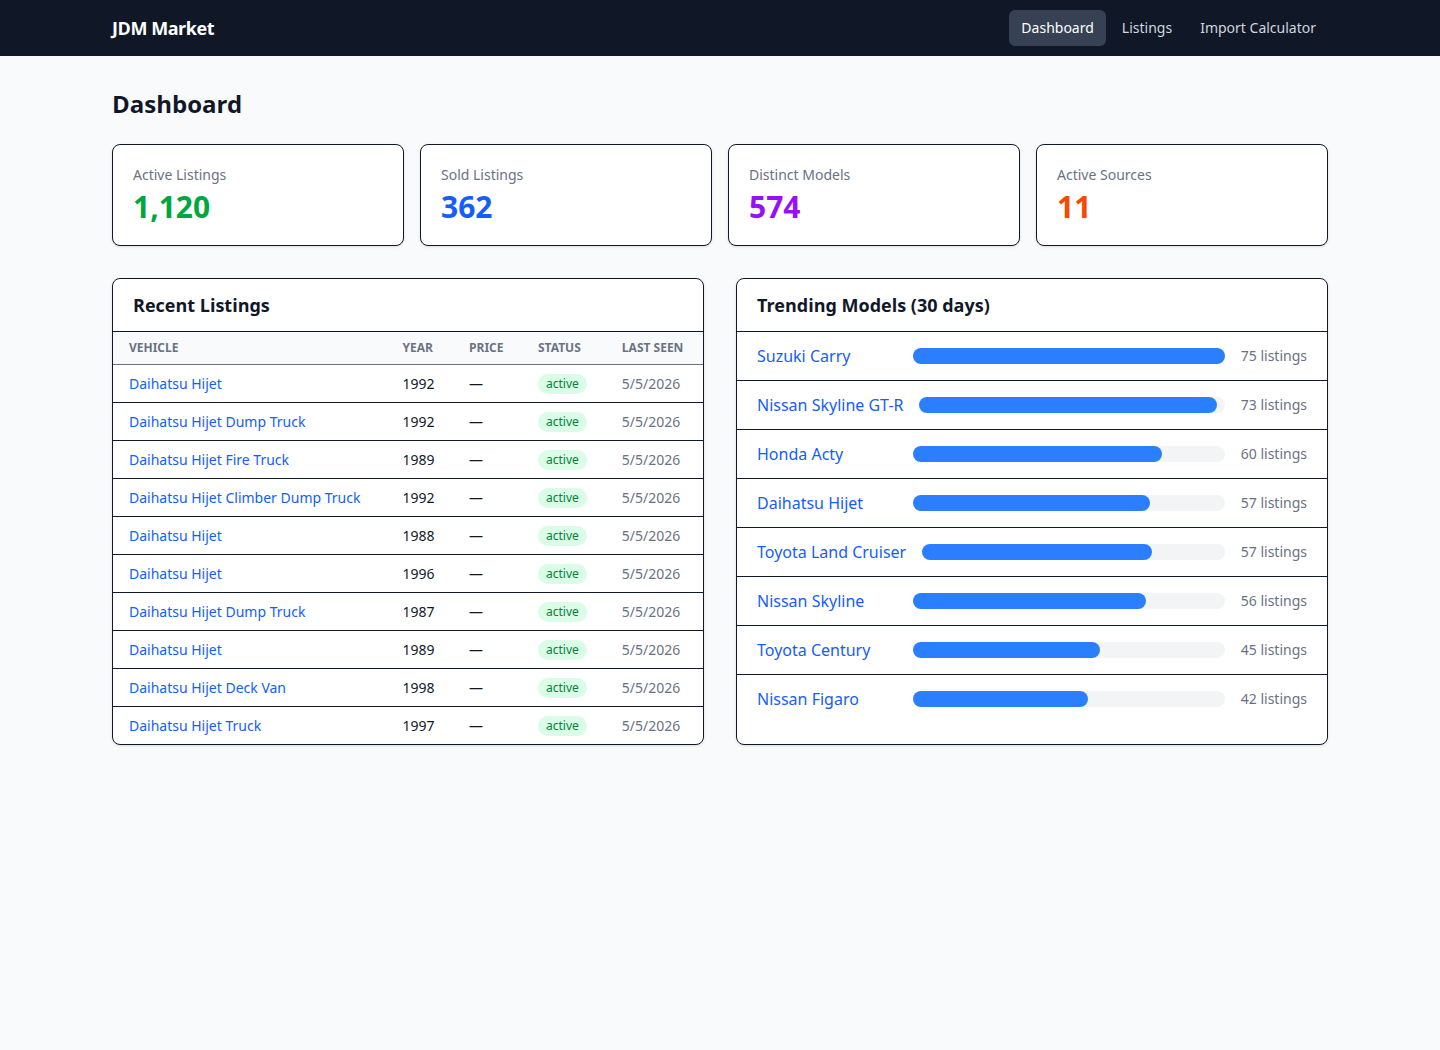Click the Honda Acty progress bar
This screenshot has width=1440, height=1050.
click(1069, 454)
